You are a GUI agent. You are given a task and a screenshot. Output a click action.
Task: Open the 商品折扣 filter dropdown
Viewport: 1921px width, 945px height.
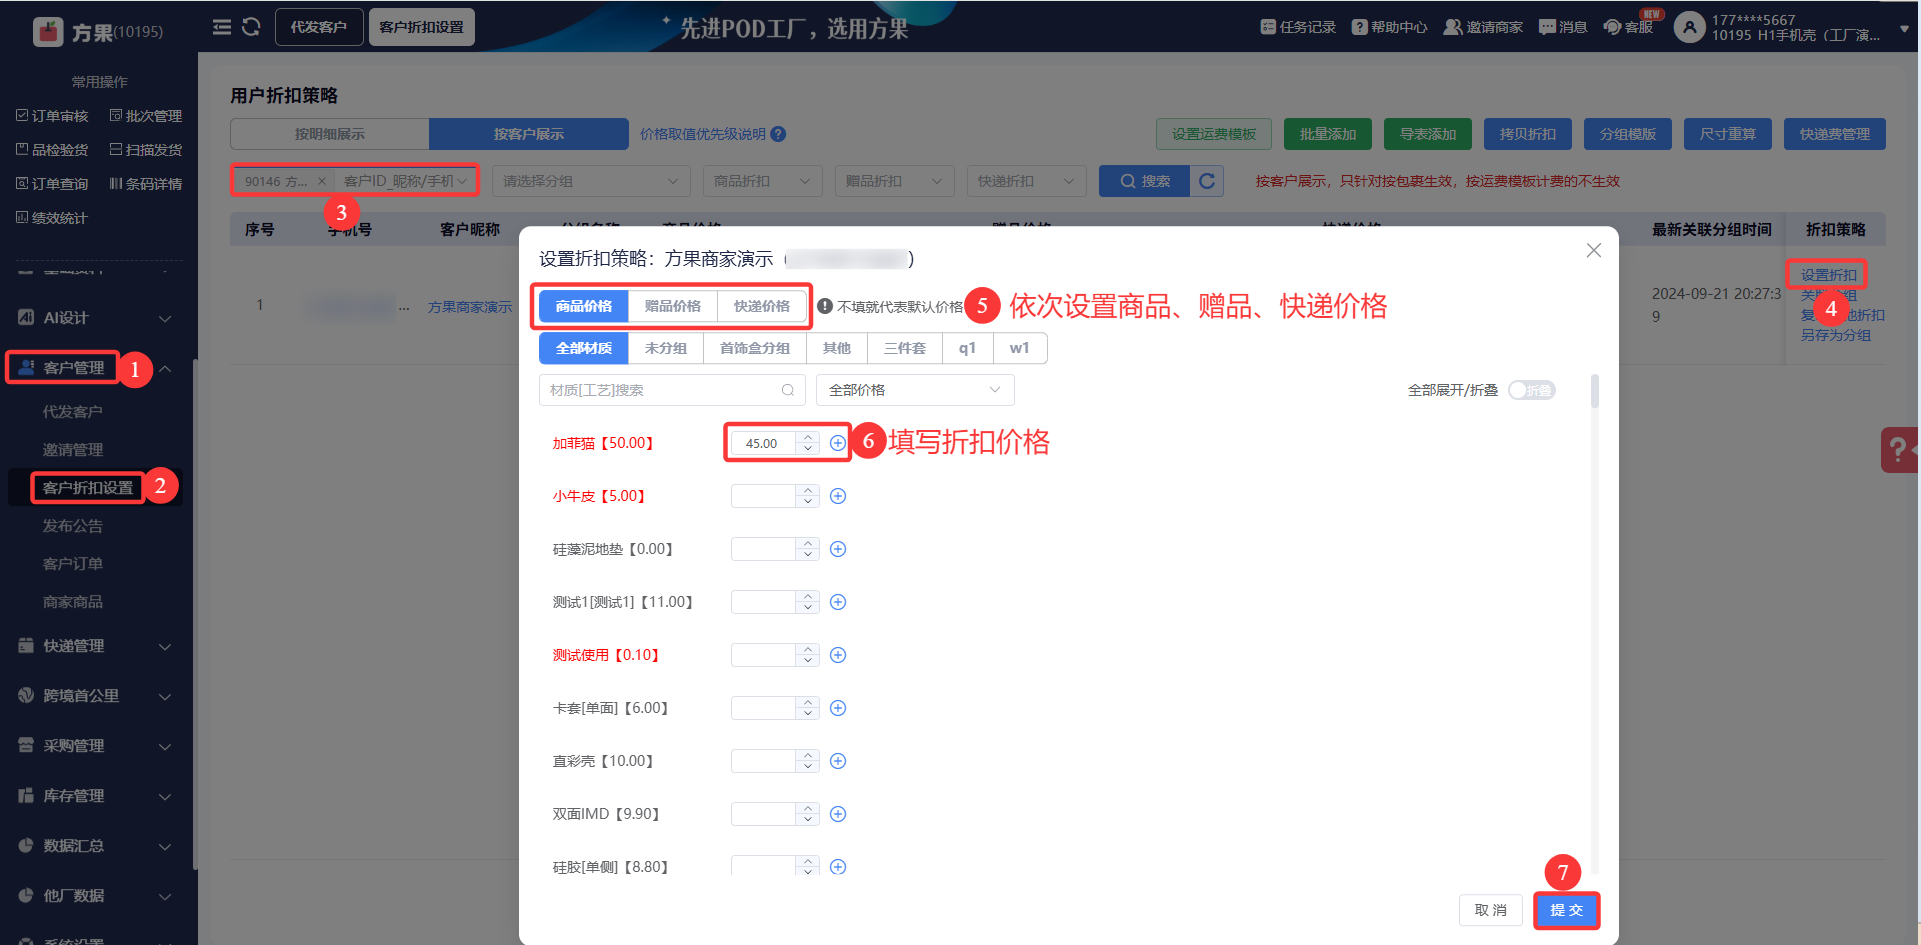(762, 181)
